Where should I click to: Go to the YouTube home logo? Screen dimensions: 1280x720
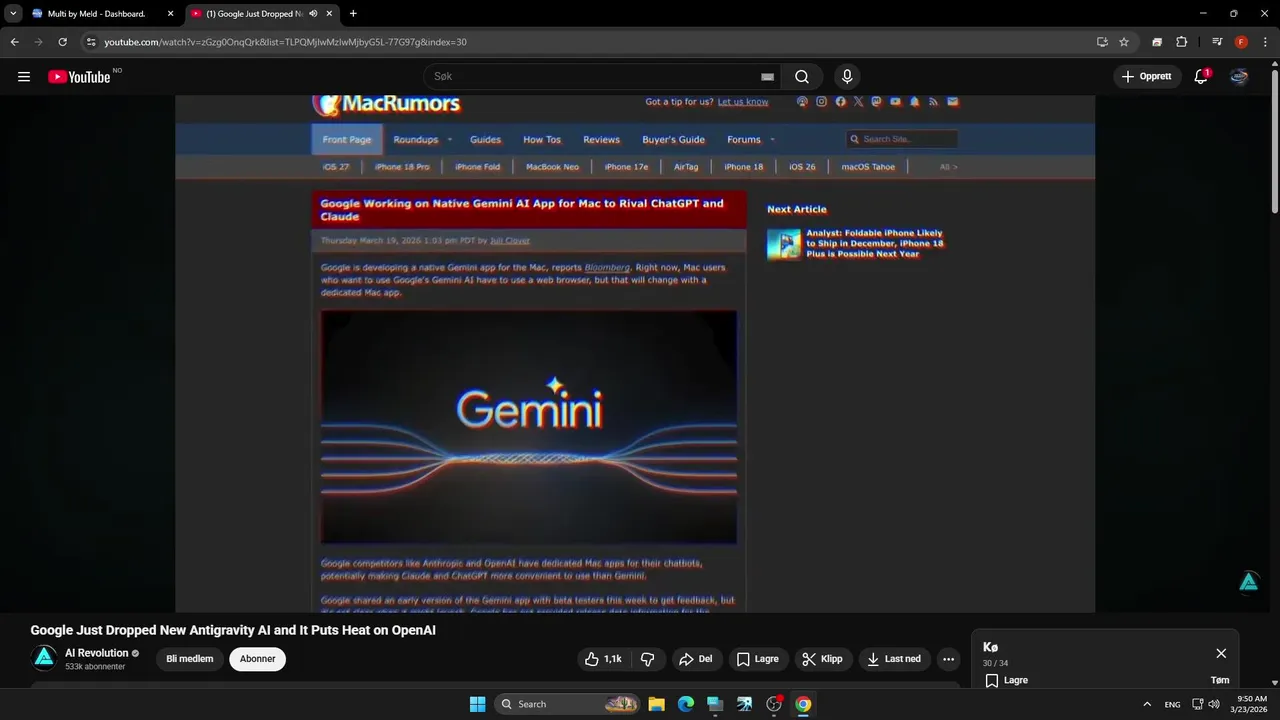click(79, 77)
